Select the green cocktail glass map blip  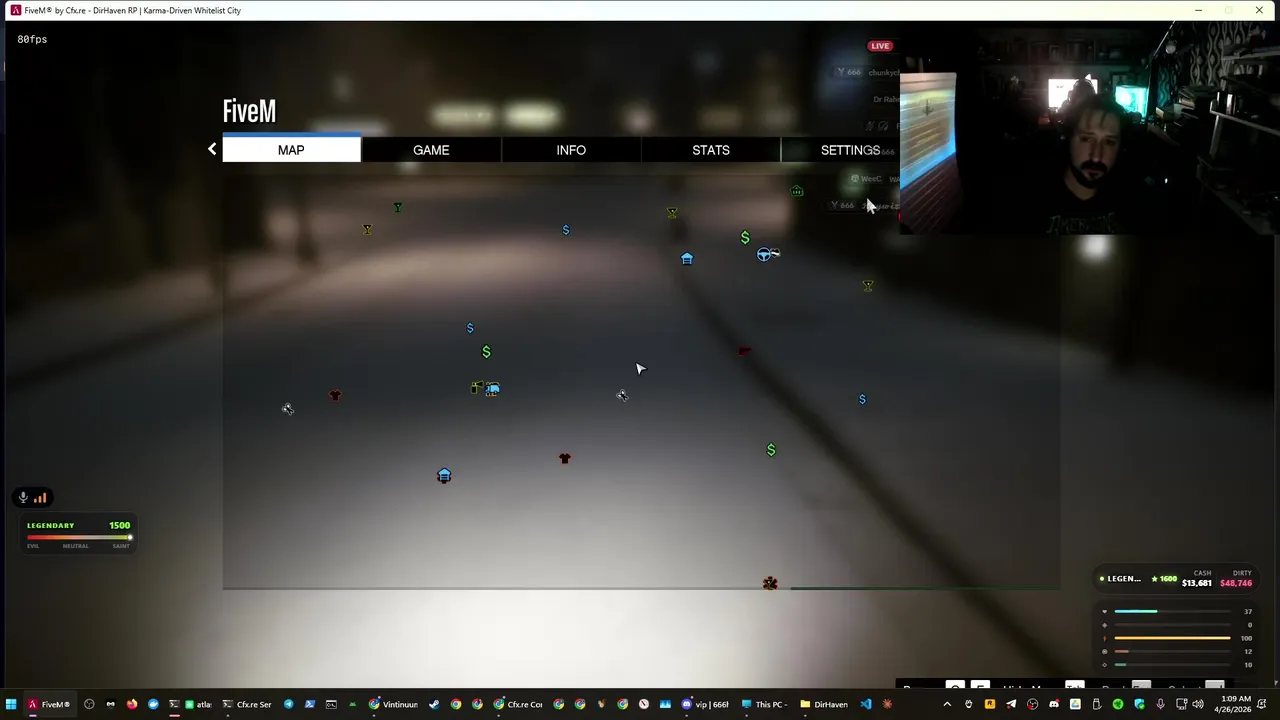click(397, 207)
